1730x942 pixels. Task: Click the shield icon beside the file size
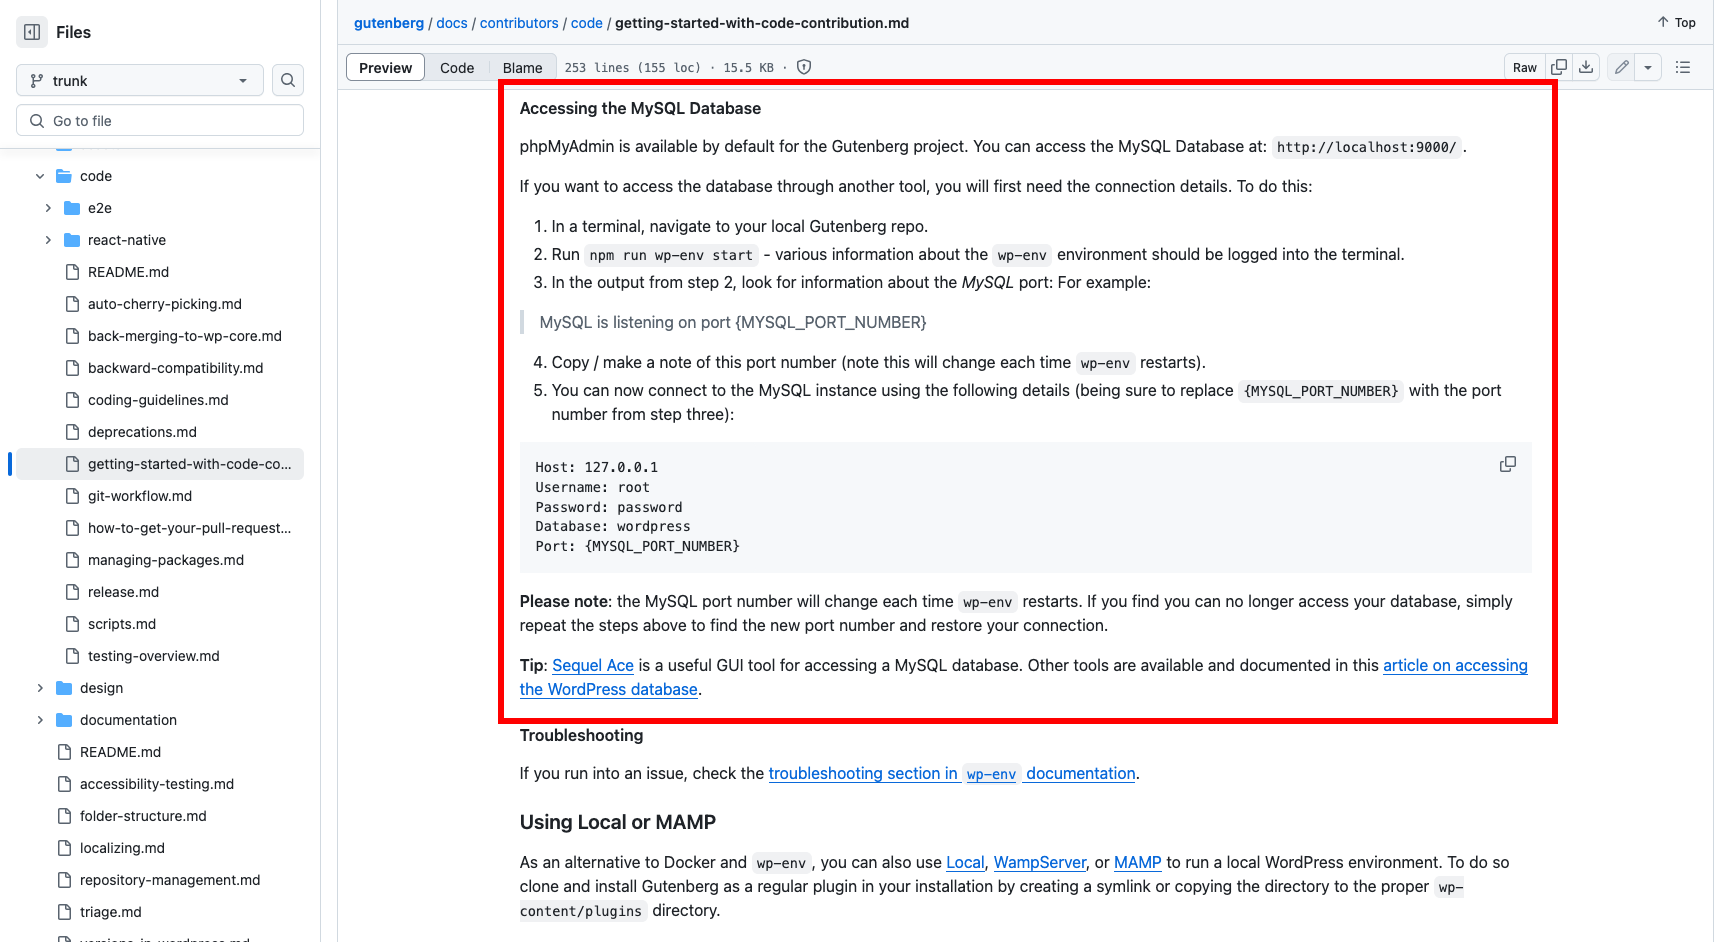[x=803, y=67]
